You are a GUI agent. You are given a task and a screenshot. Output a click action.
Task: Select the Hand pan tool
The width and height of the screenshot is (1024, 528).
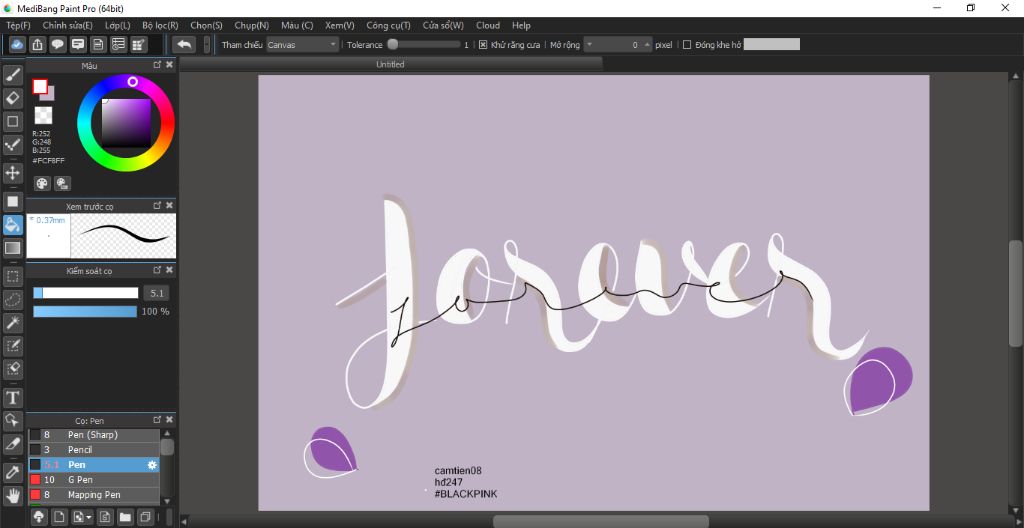coord(12,495)
